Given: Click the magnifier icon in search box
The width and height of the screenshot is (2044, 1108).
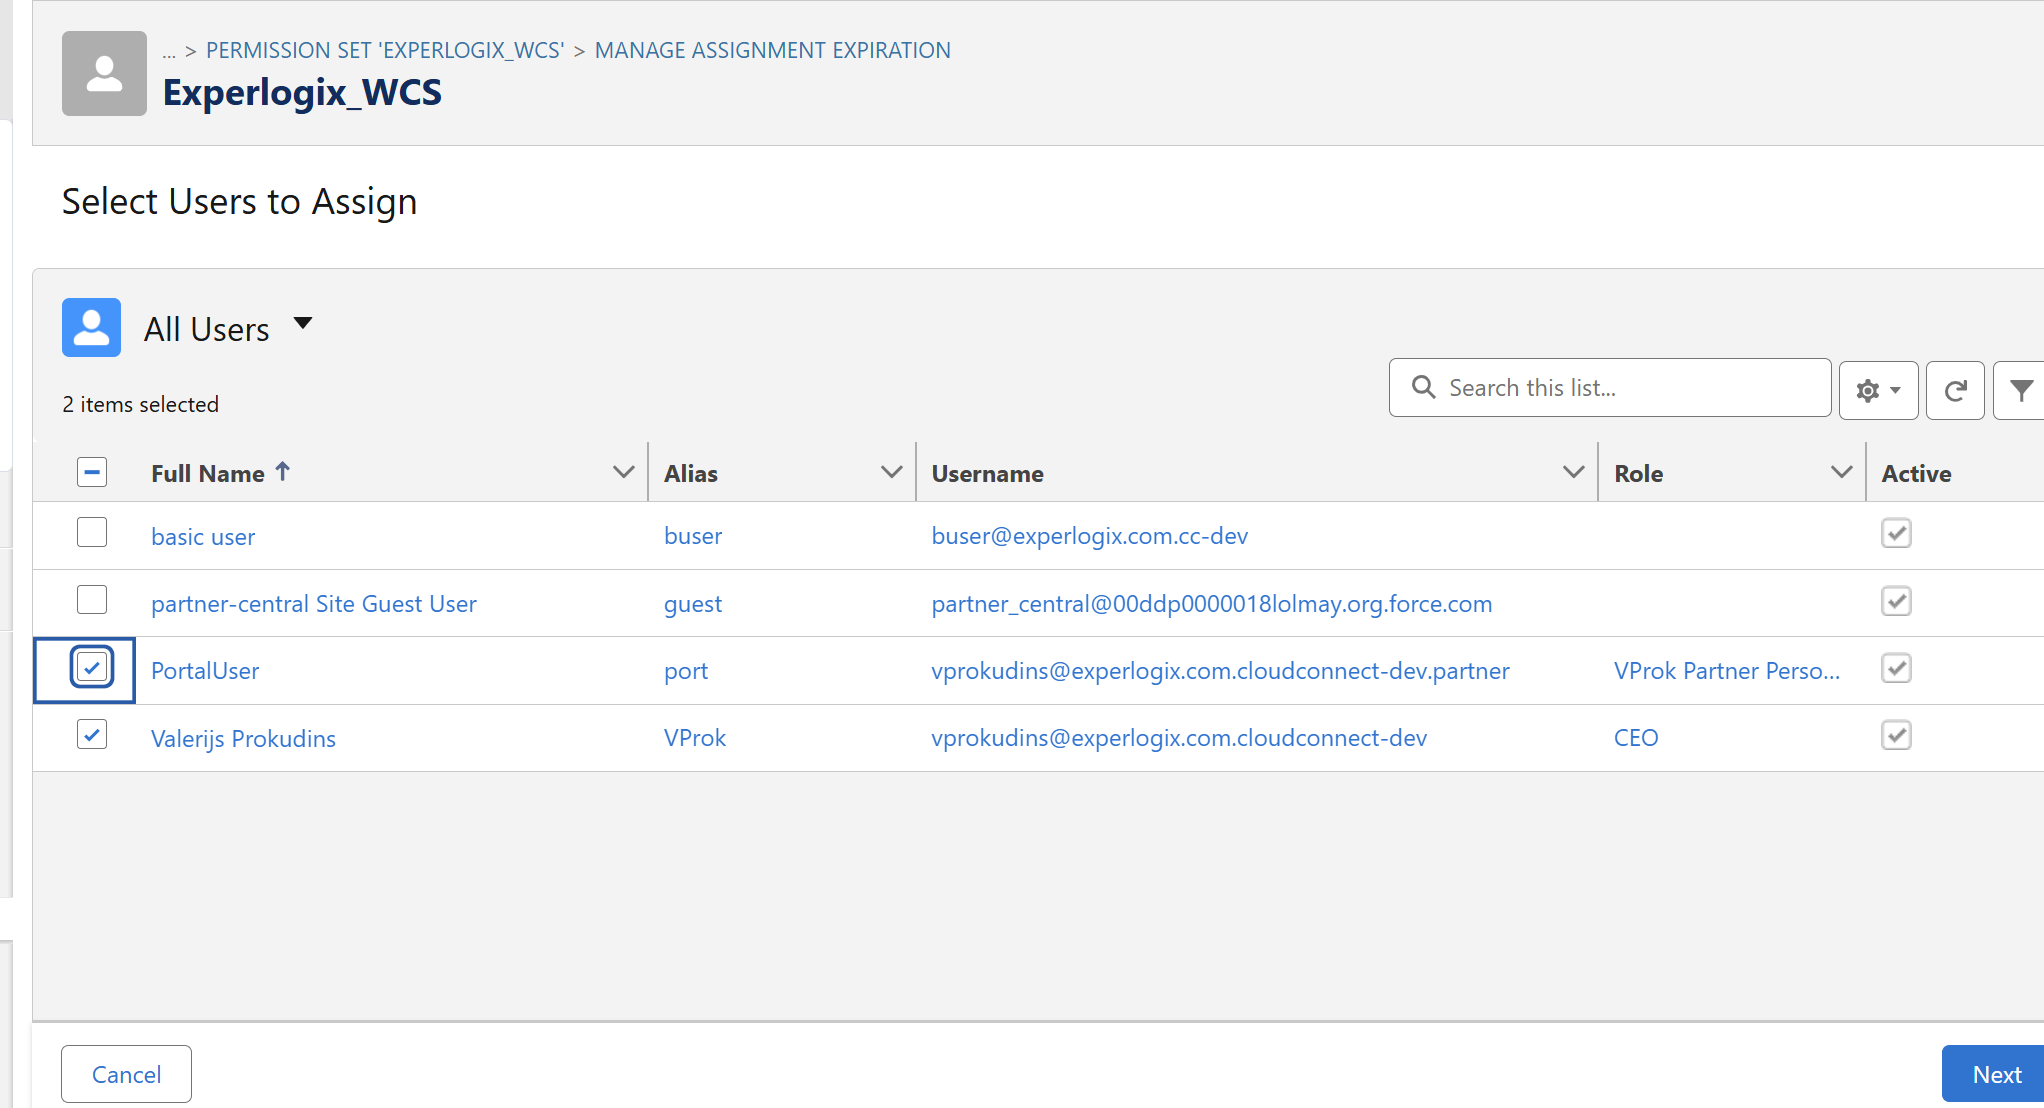Looking at the screenshot, I should tap(1423, 387).
